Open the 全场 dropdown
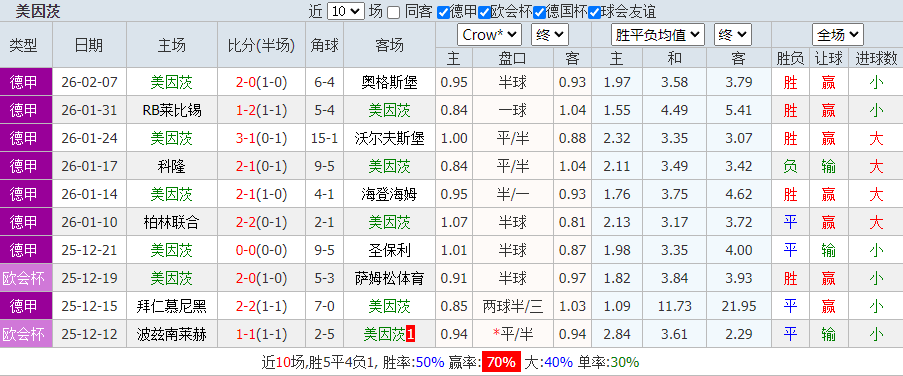 point(837,35)
